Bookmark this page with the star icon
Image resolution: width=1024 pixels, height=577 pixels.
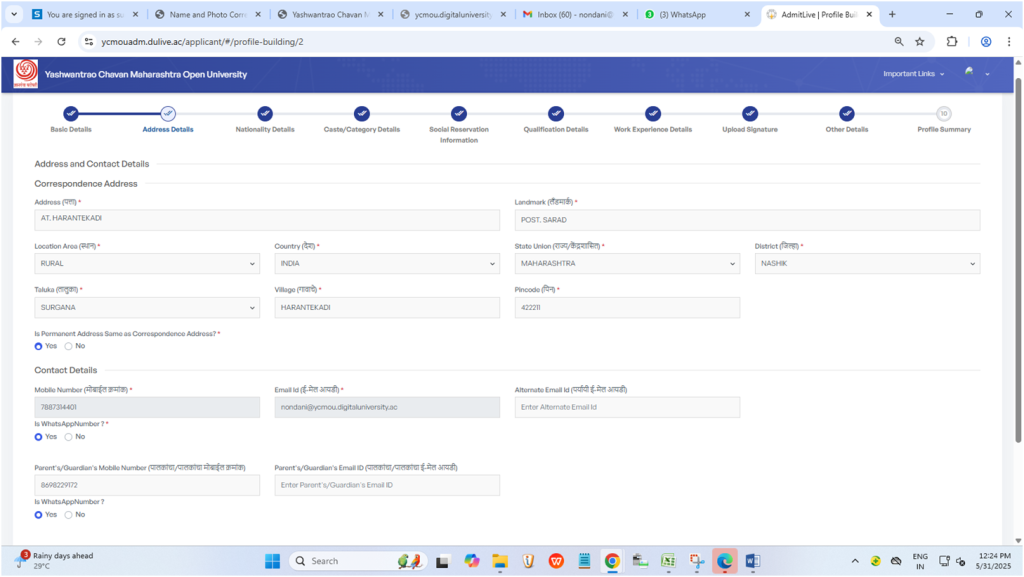(x=919, y=42)
